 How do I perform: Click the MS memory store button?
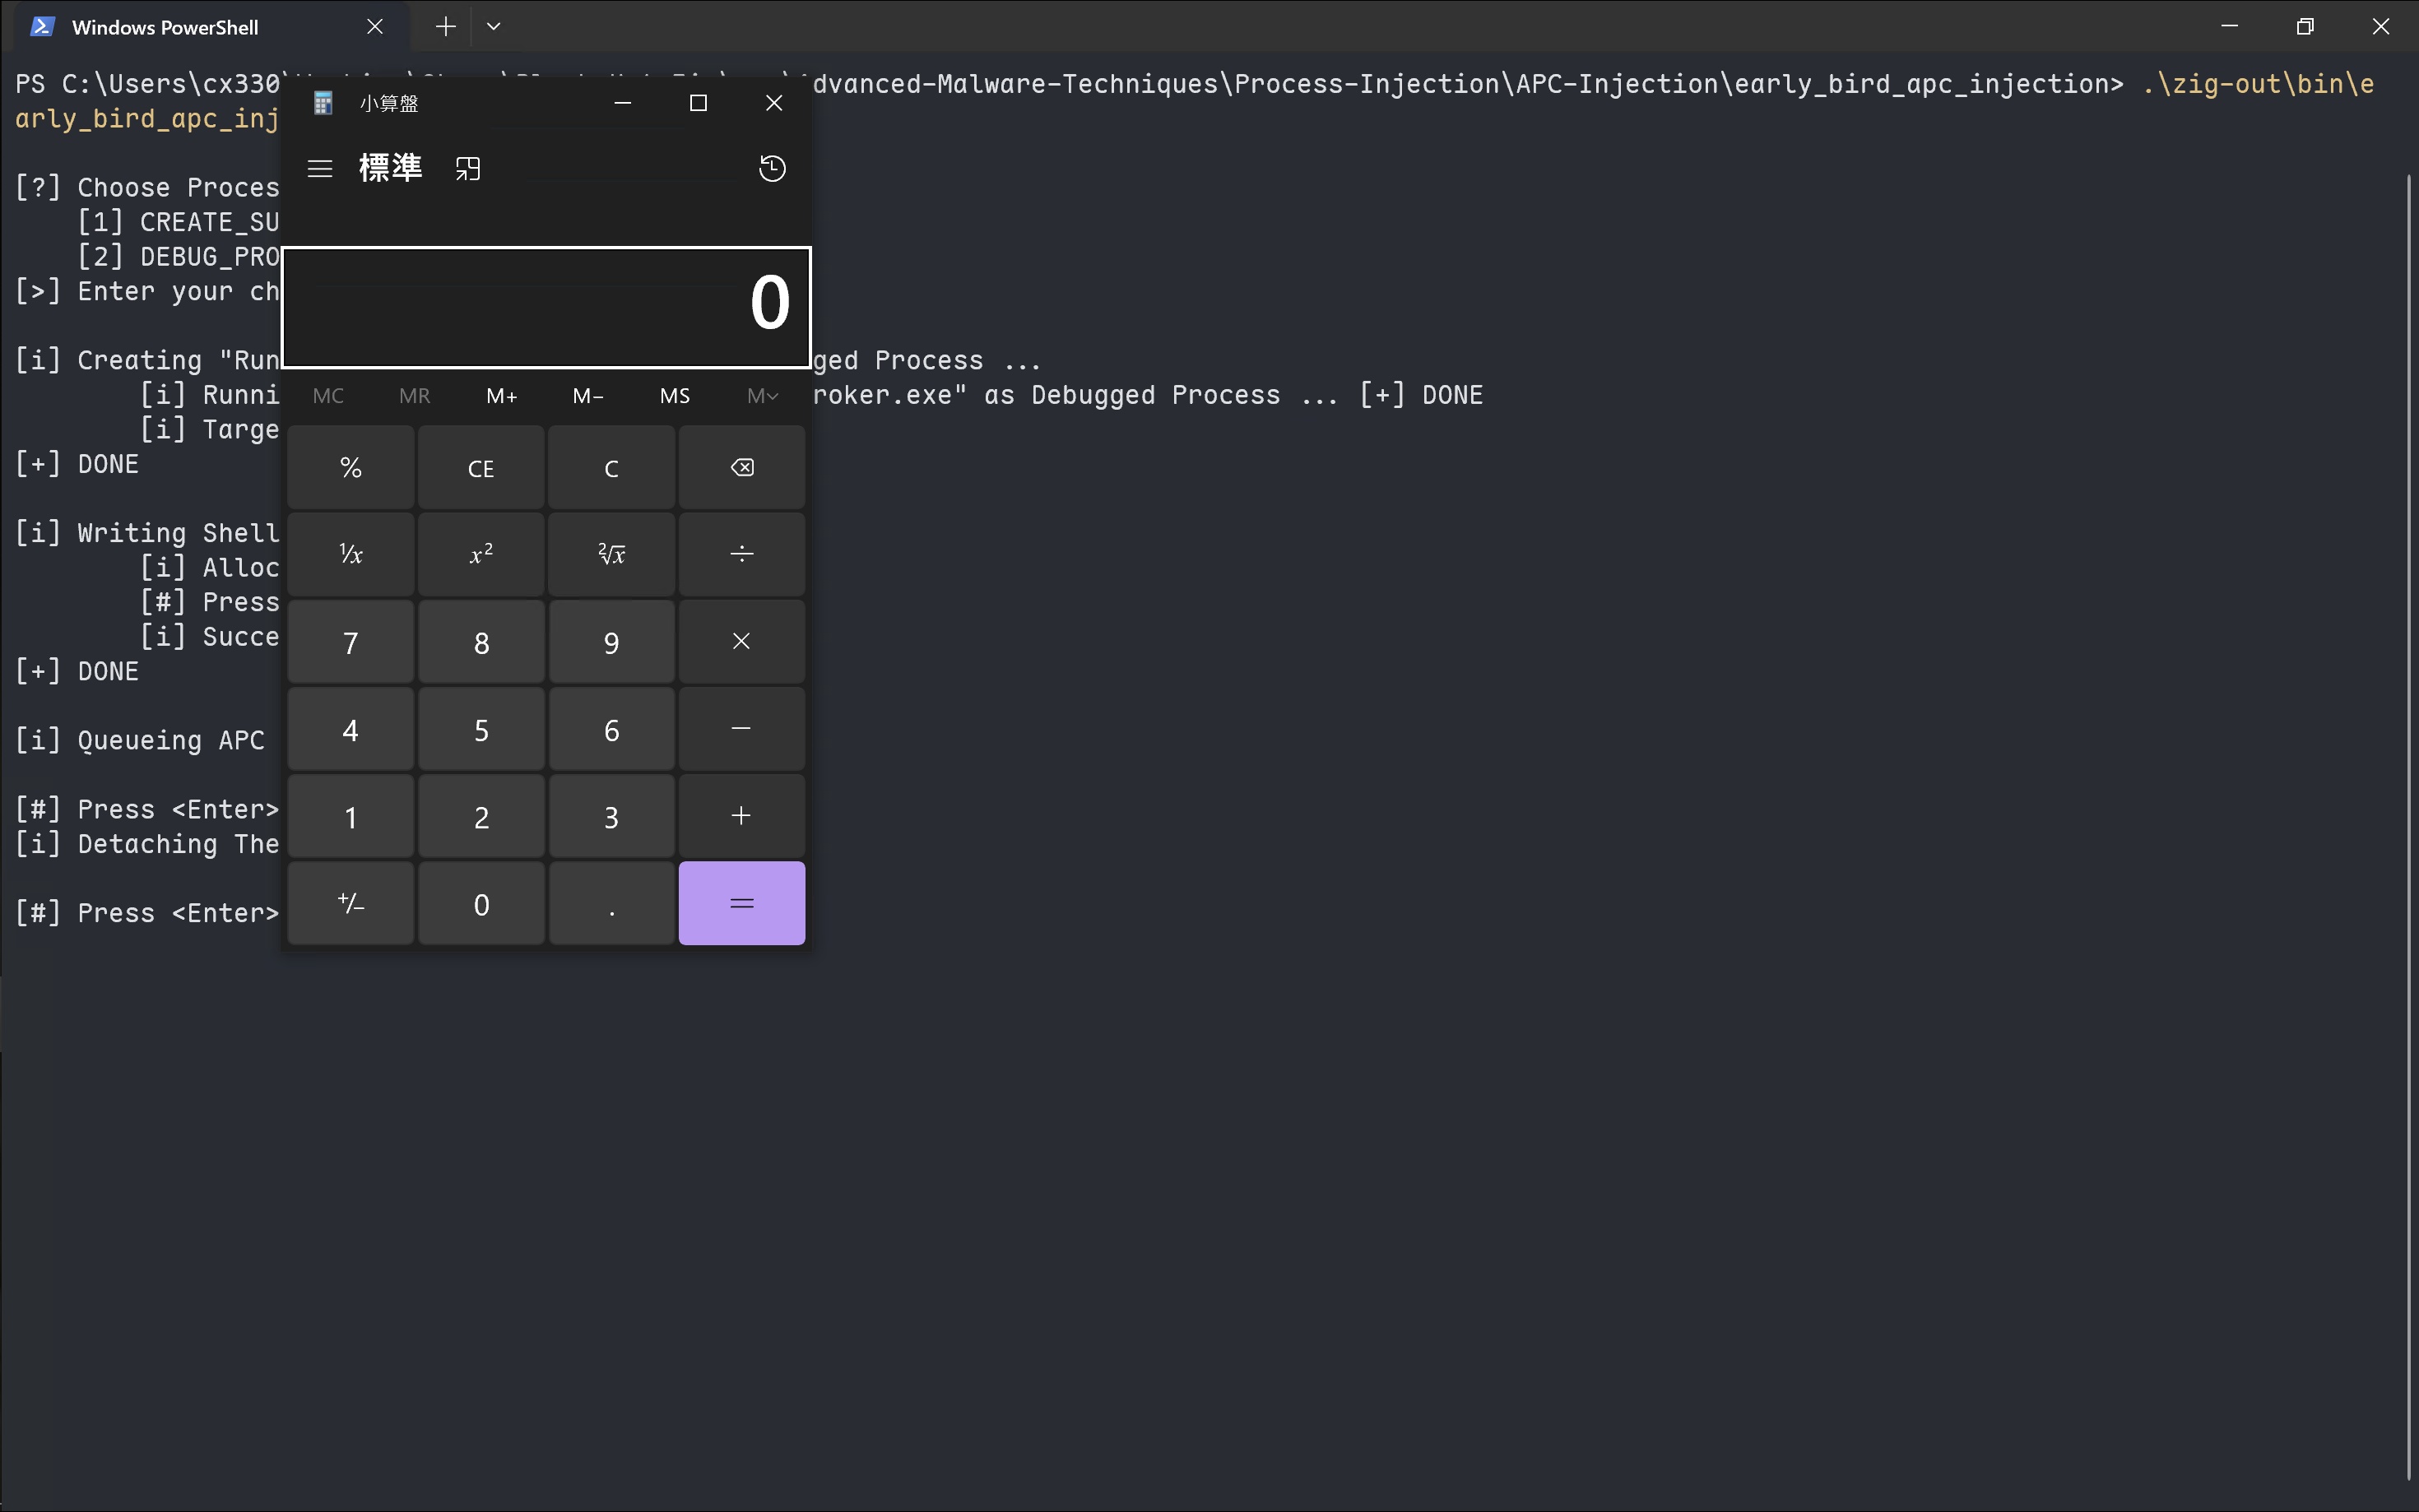(x=675, y=396)
